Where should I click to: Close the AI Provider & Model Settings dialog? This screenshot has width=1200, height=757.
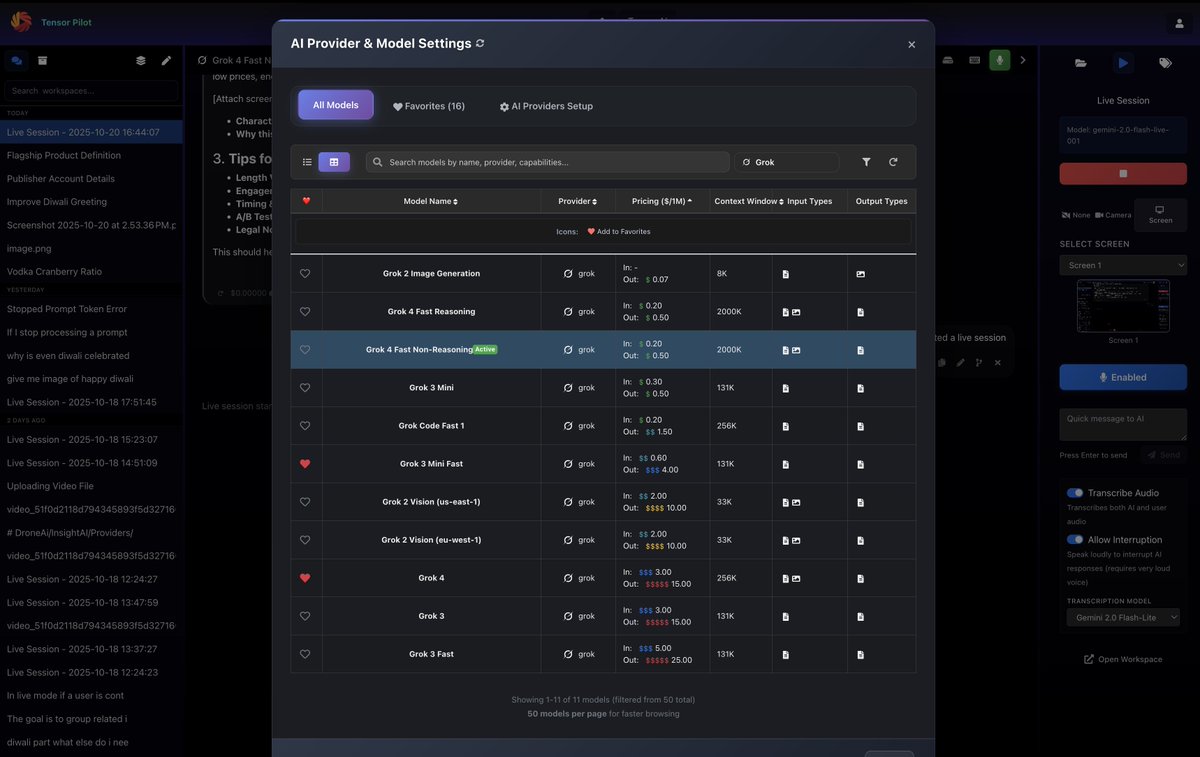tap(911, 45)
